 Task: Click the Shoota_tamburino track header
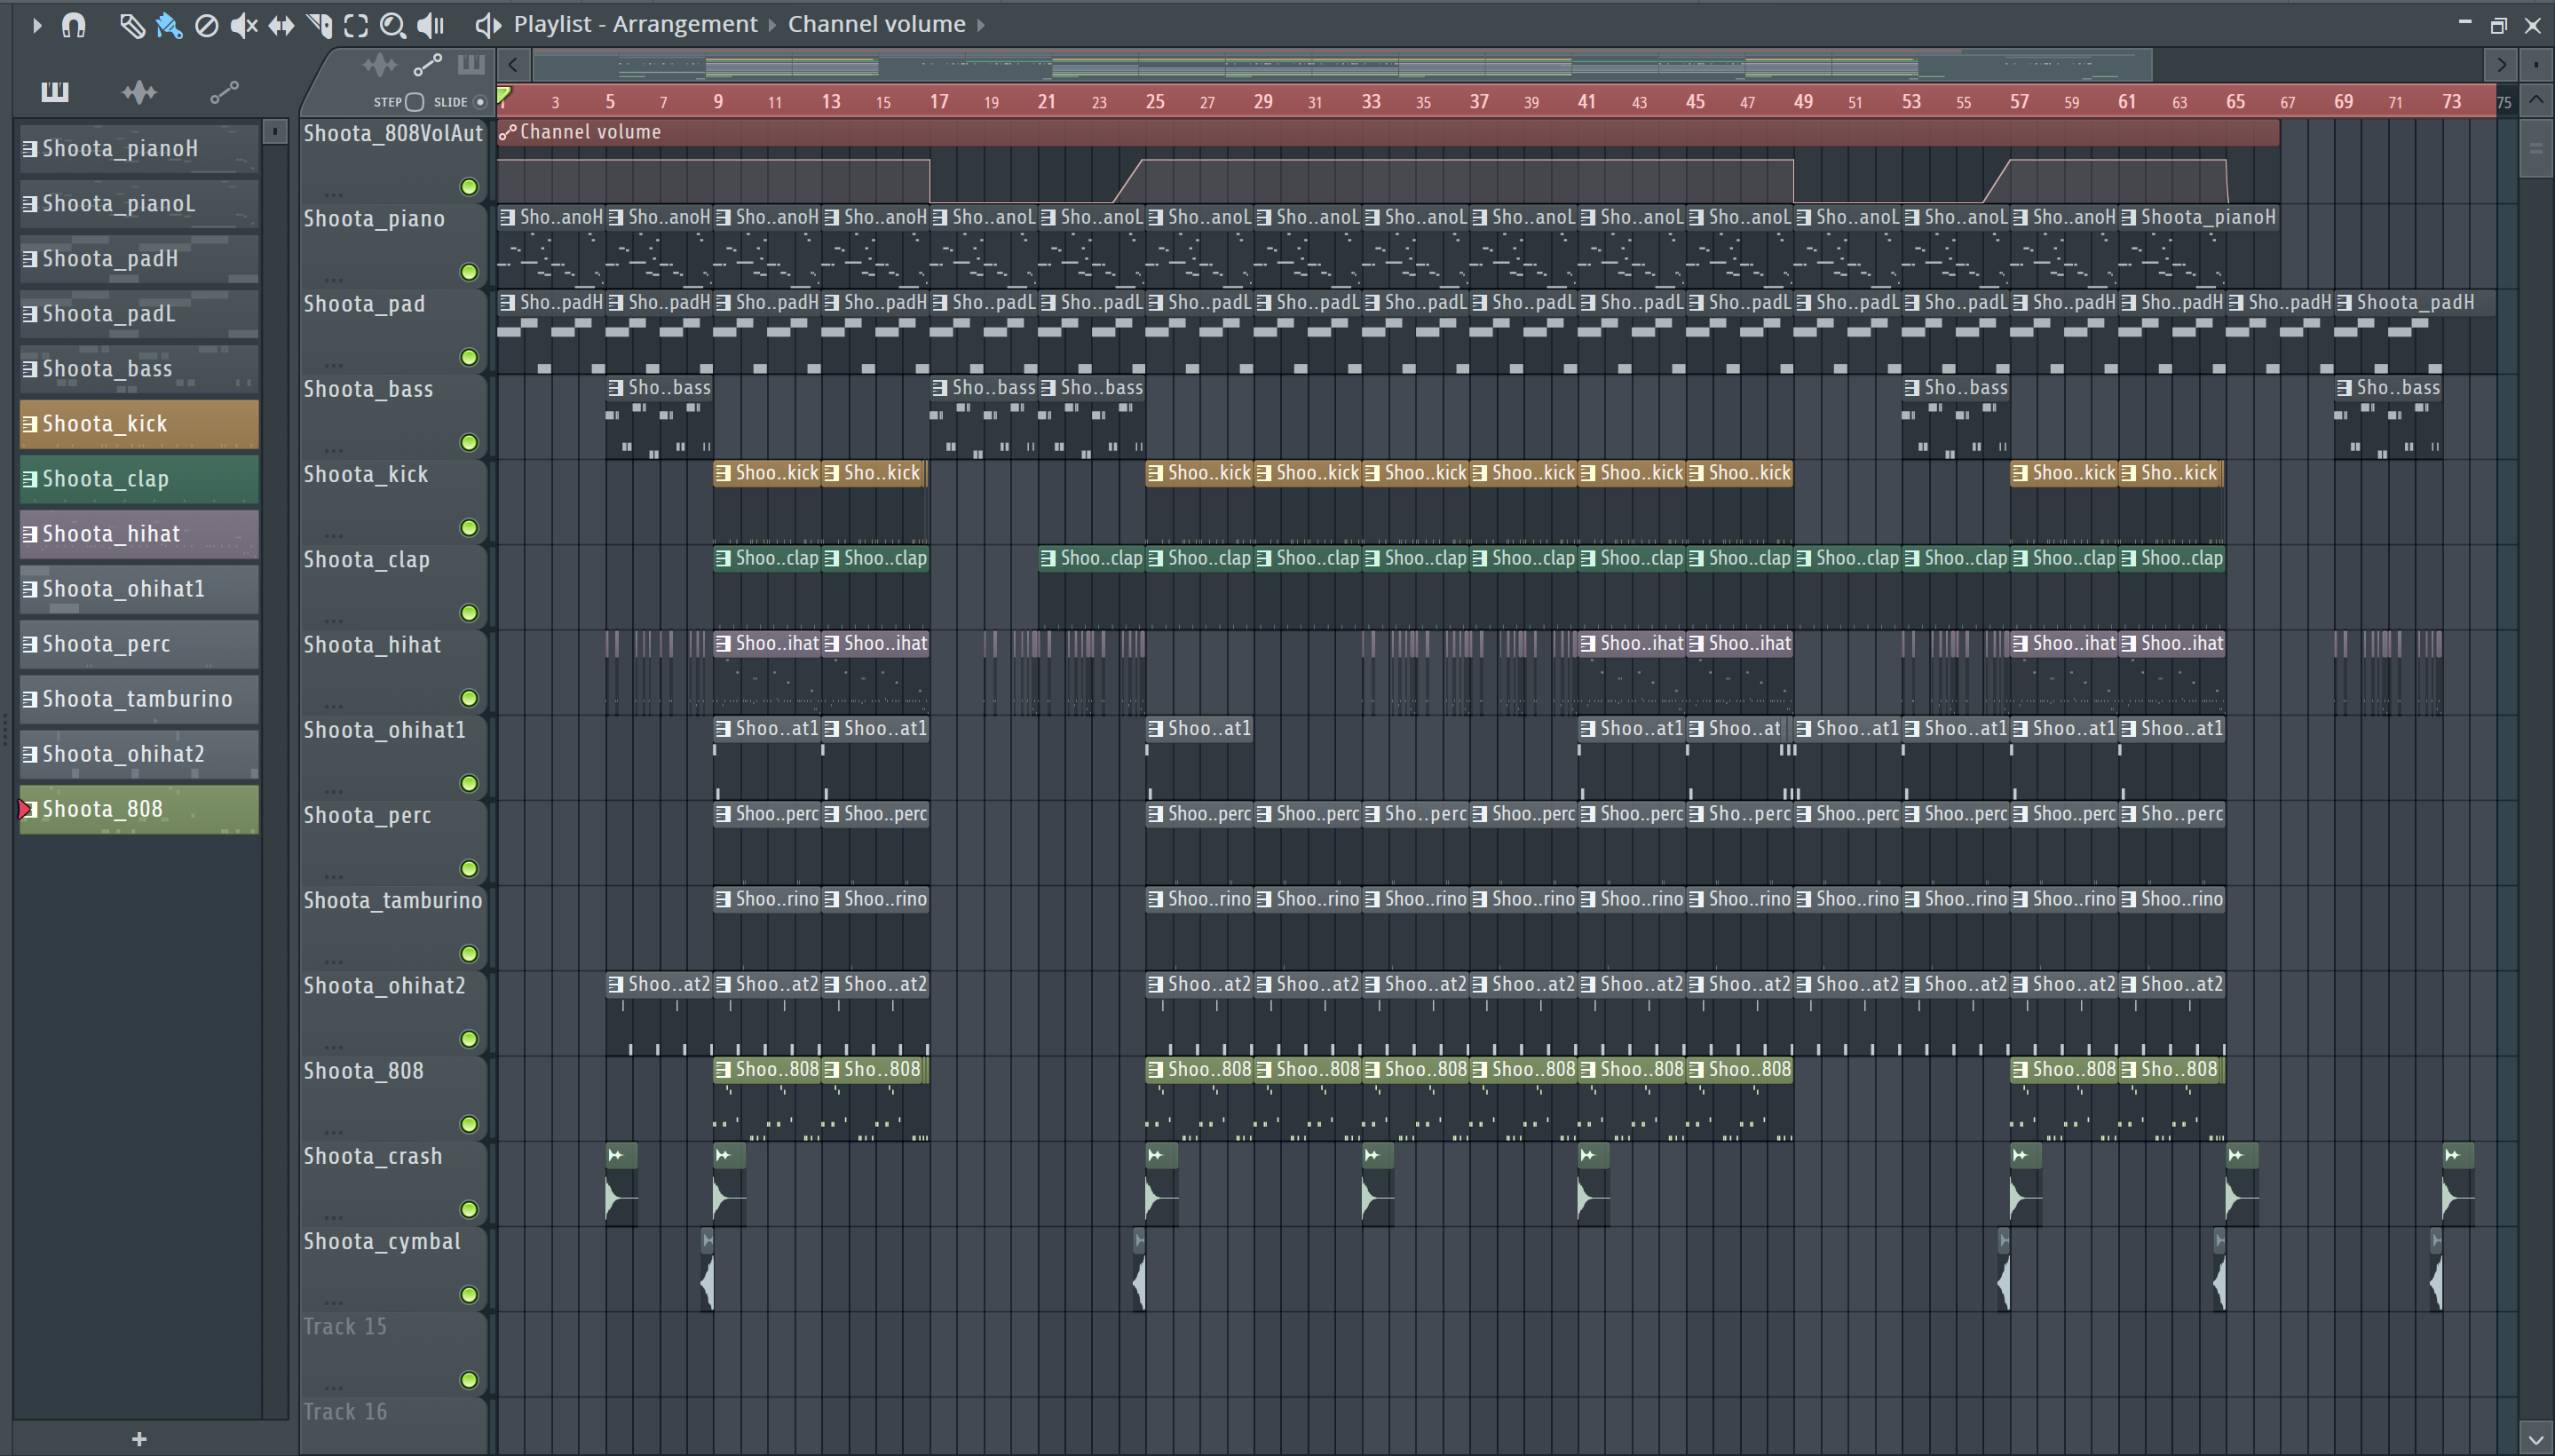coord(392,927)
